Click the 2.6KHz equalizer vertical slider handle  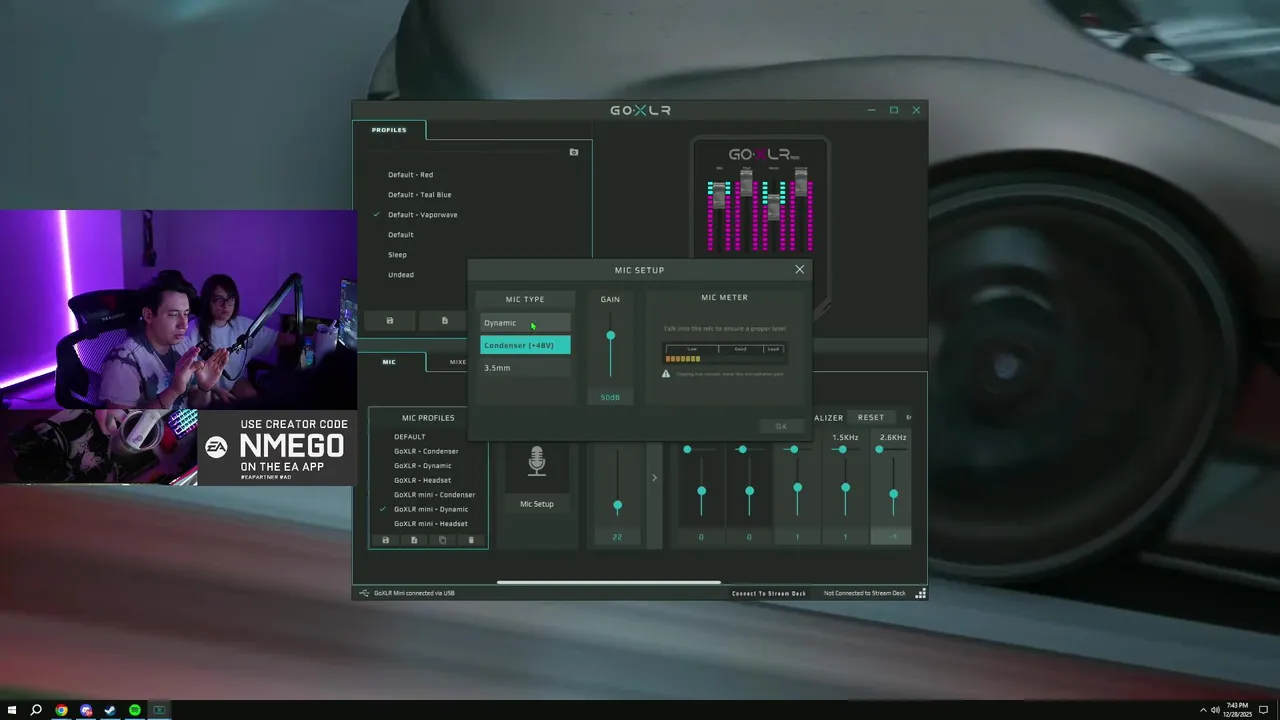click(893, 494)
